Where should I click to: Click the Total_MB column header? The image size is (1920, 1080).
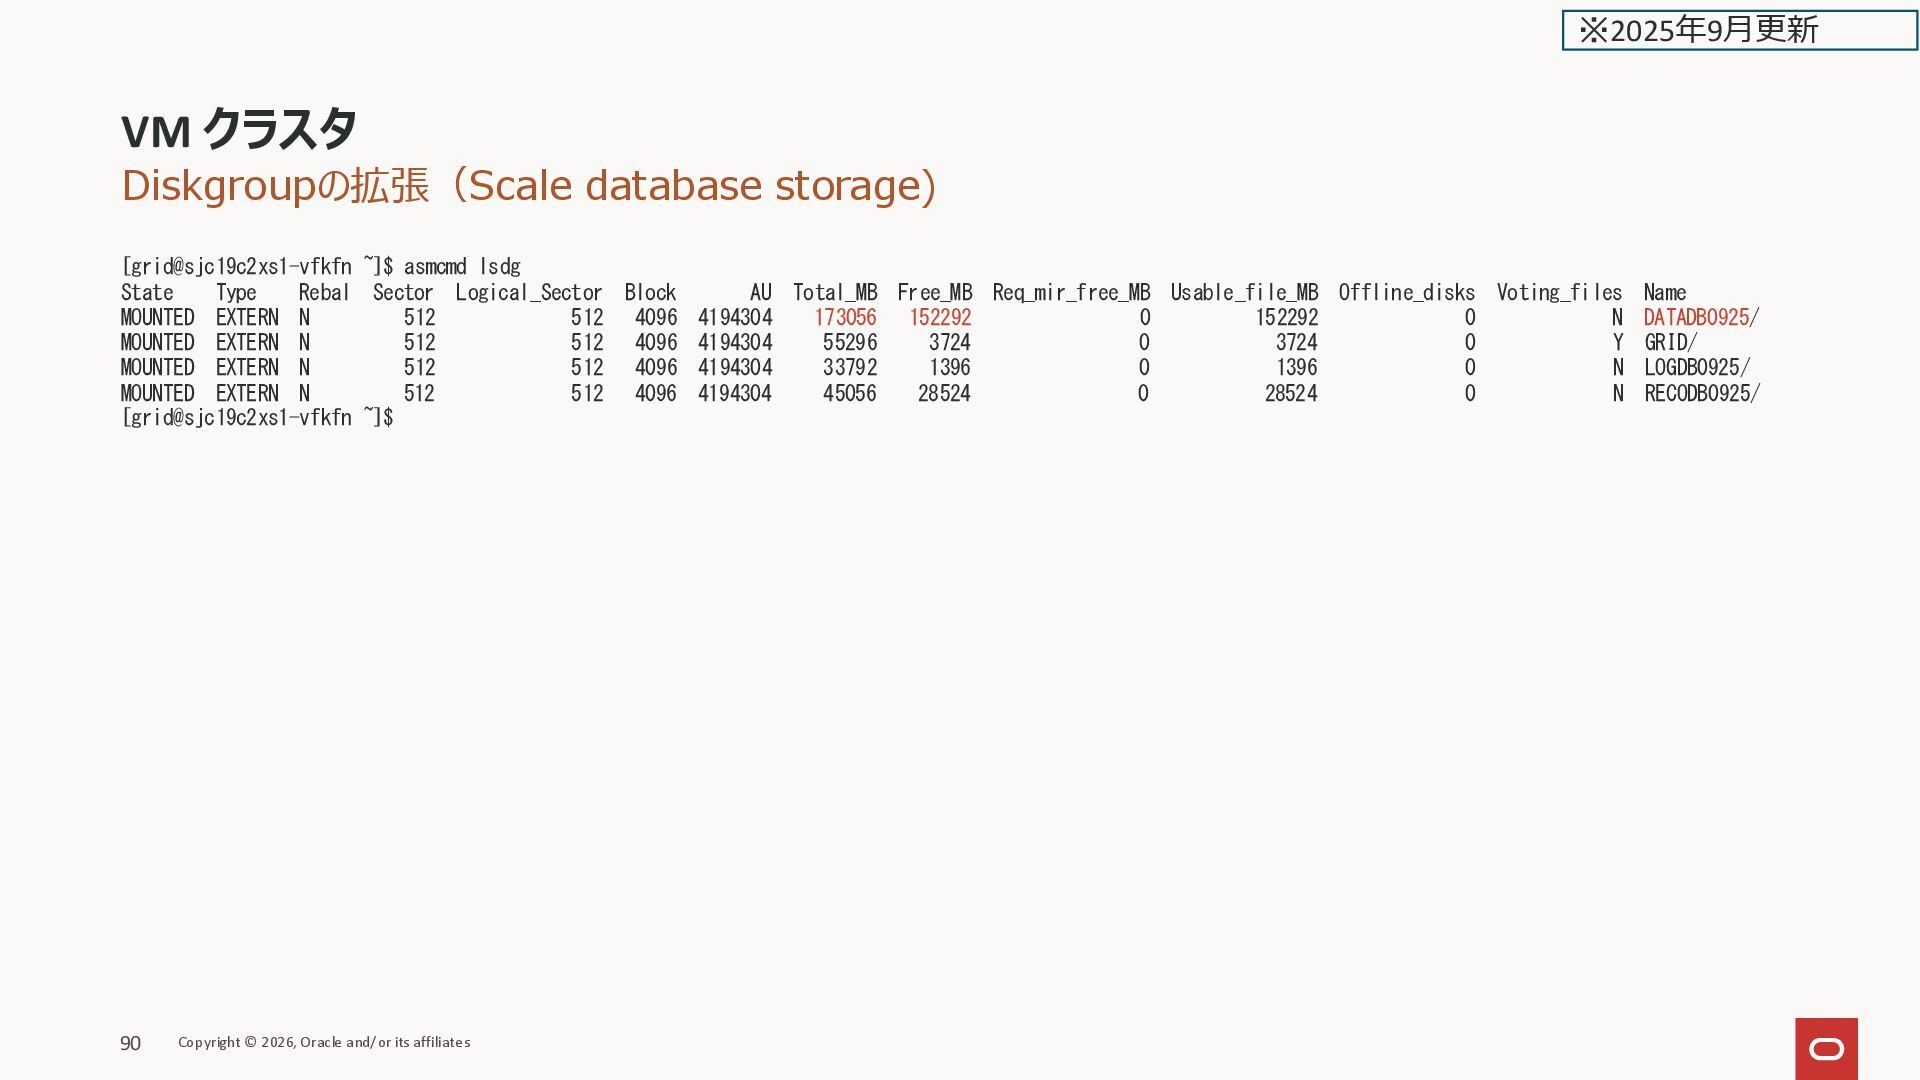[835, 293]
